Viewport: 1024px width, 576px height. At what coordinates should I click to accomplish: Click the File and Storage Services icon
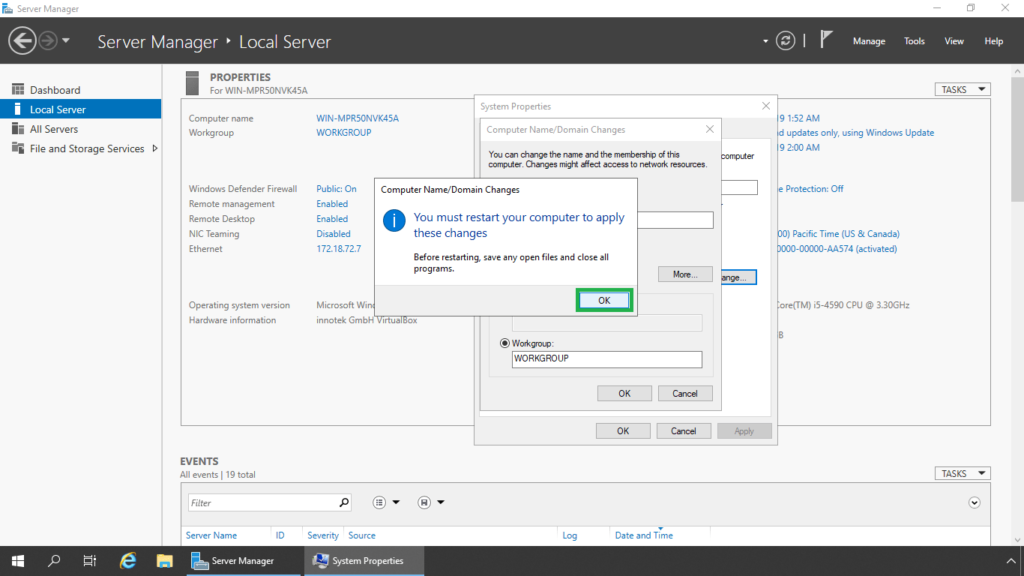tap(18, 148)
